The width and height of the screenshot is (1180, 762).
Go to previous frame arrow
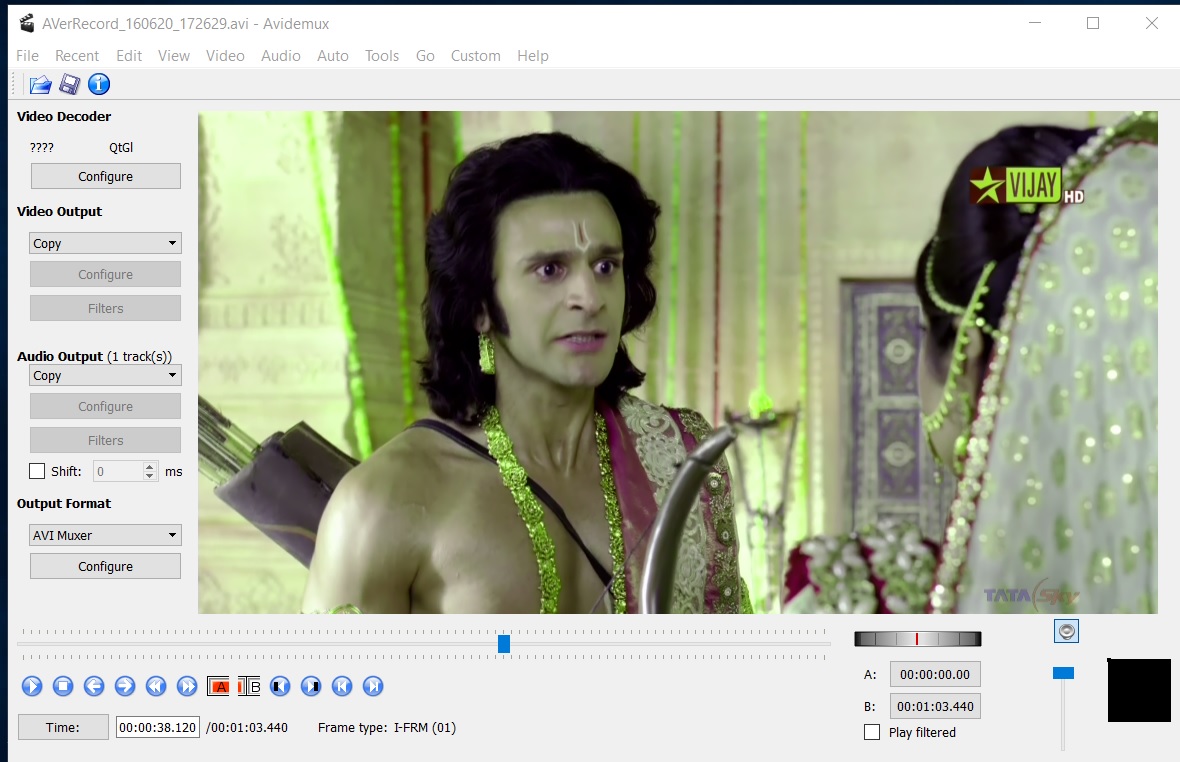pyautogui.click(x=94, y=686)
